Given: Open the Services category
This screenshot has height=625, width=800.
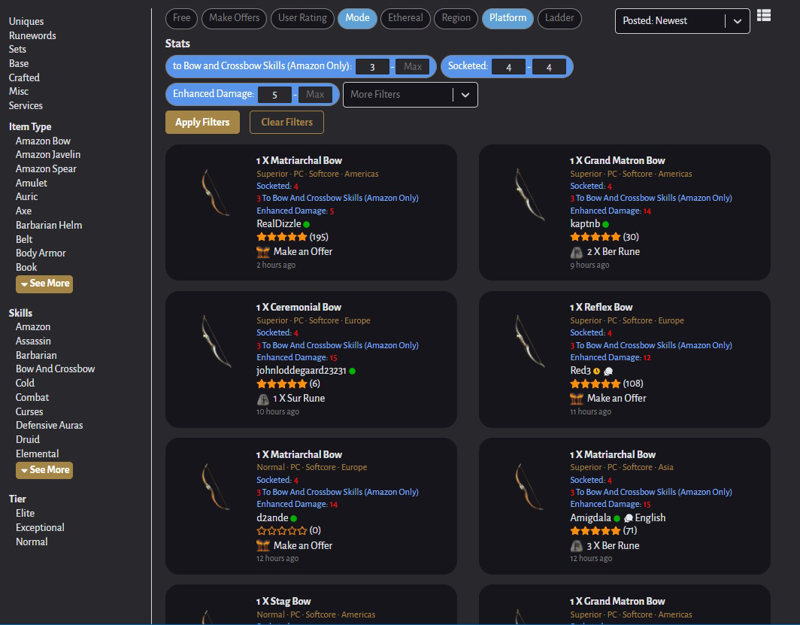Looking at the screenshot, I should [26, 106].
